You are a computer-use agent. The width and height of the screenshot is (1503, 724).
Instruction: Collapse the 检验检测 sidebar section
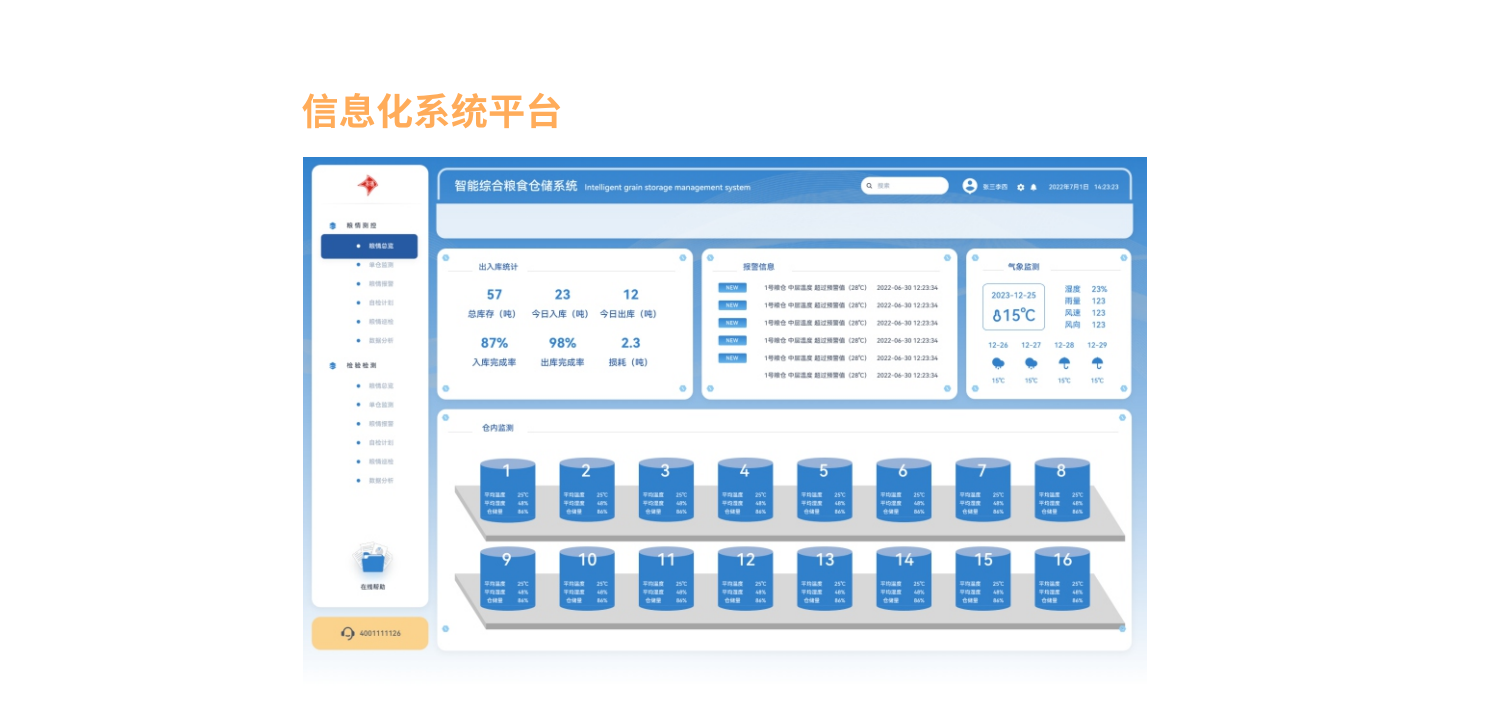361,366
